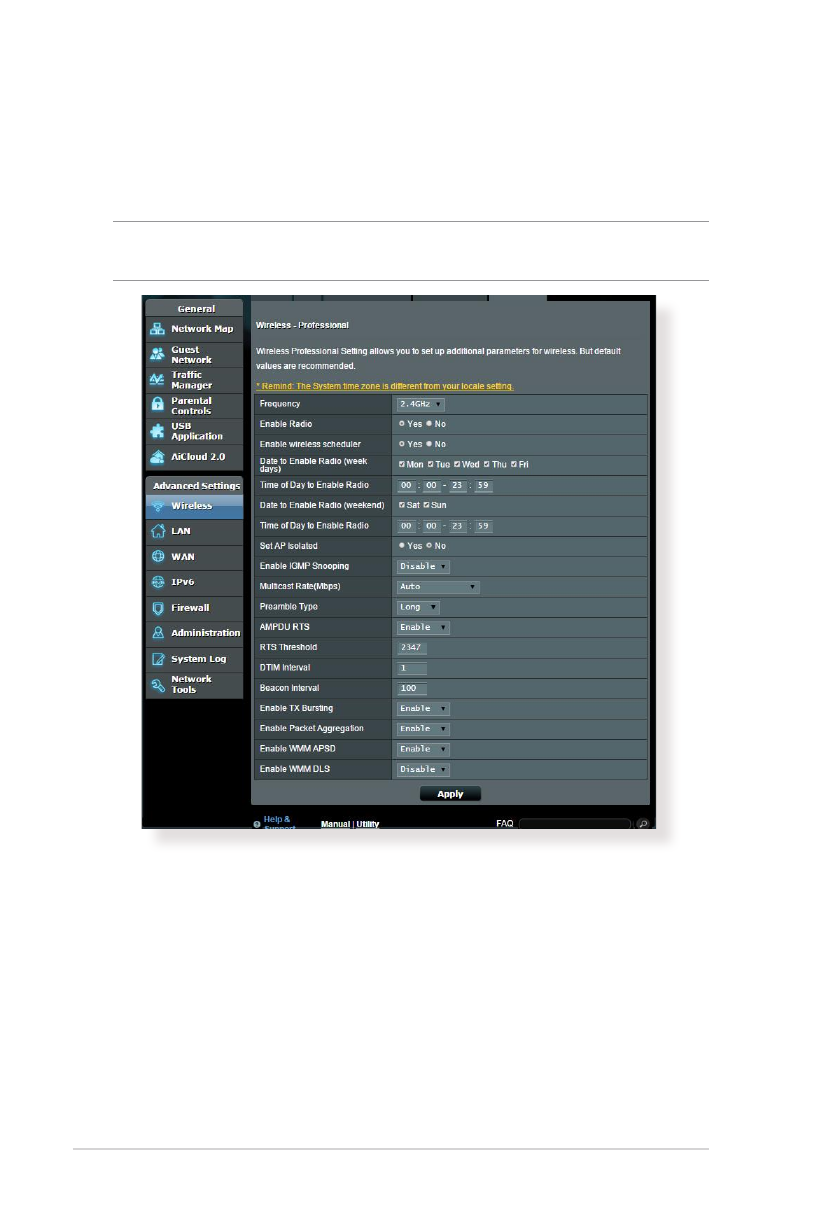
Task: Open the Preamble Type dropdown
Action: pos(419,607)
